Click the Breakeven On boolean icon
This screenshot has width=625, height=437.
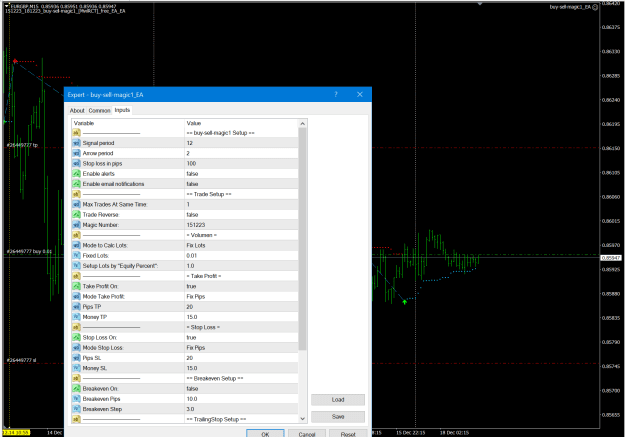[76, 388]
